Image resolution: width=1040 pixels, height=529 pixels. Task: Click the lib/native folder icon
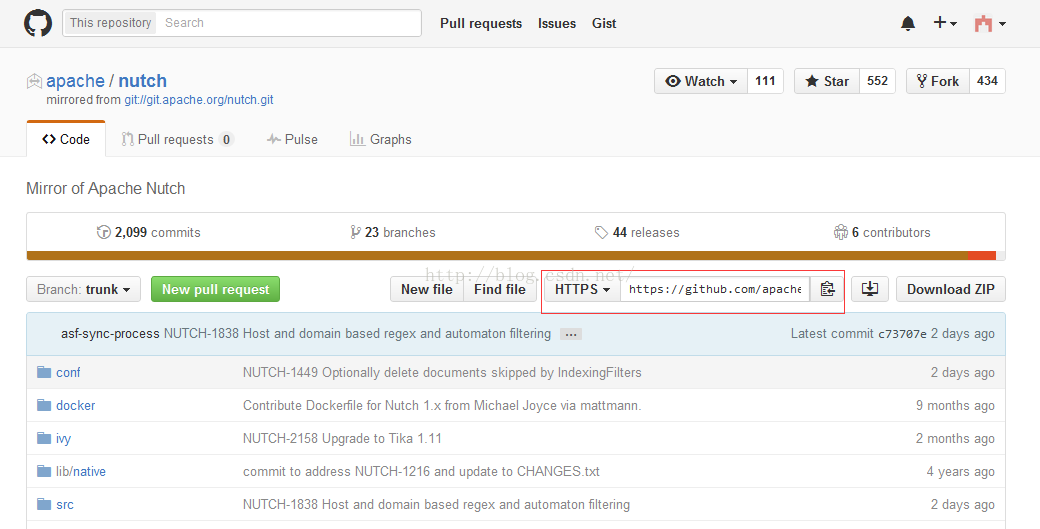tap(44, 471)
